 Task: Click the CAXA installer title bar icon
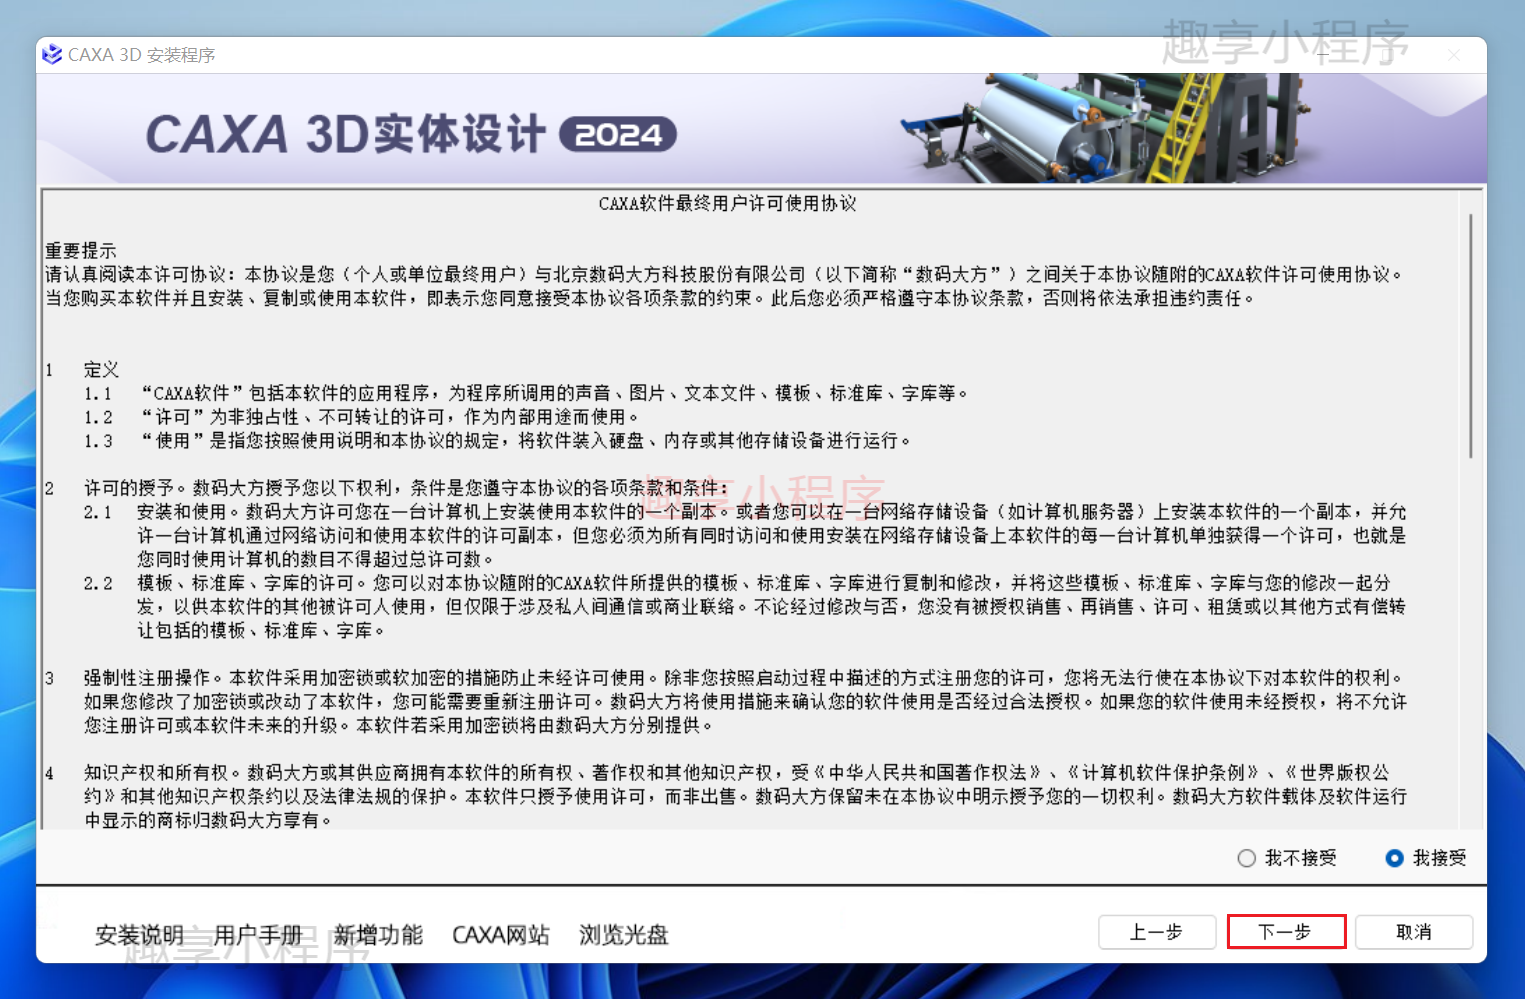52,54
